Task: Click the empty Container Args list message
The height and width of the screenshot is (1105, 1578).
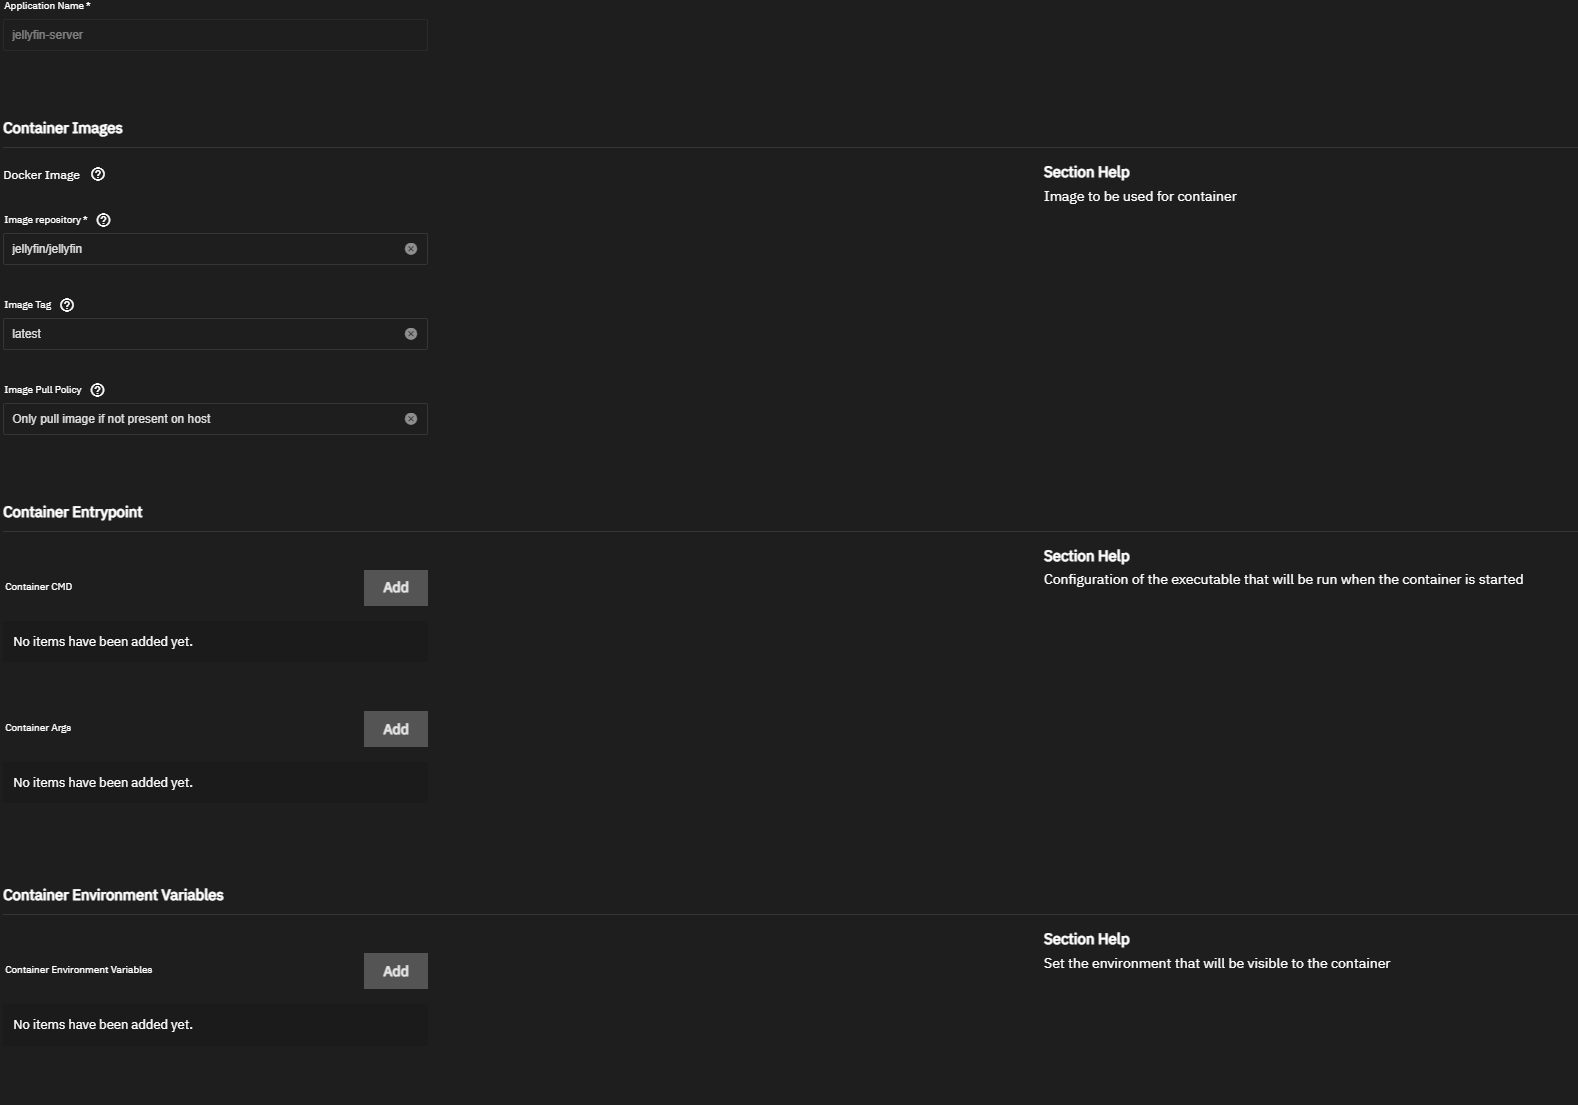Action: click(103, 783)
